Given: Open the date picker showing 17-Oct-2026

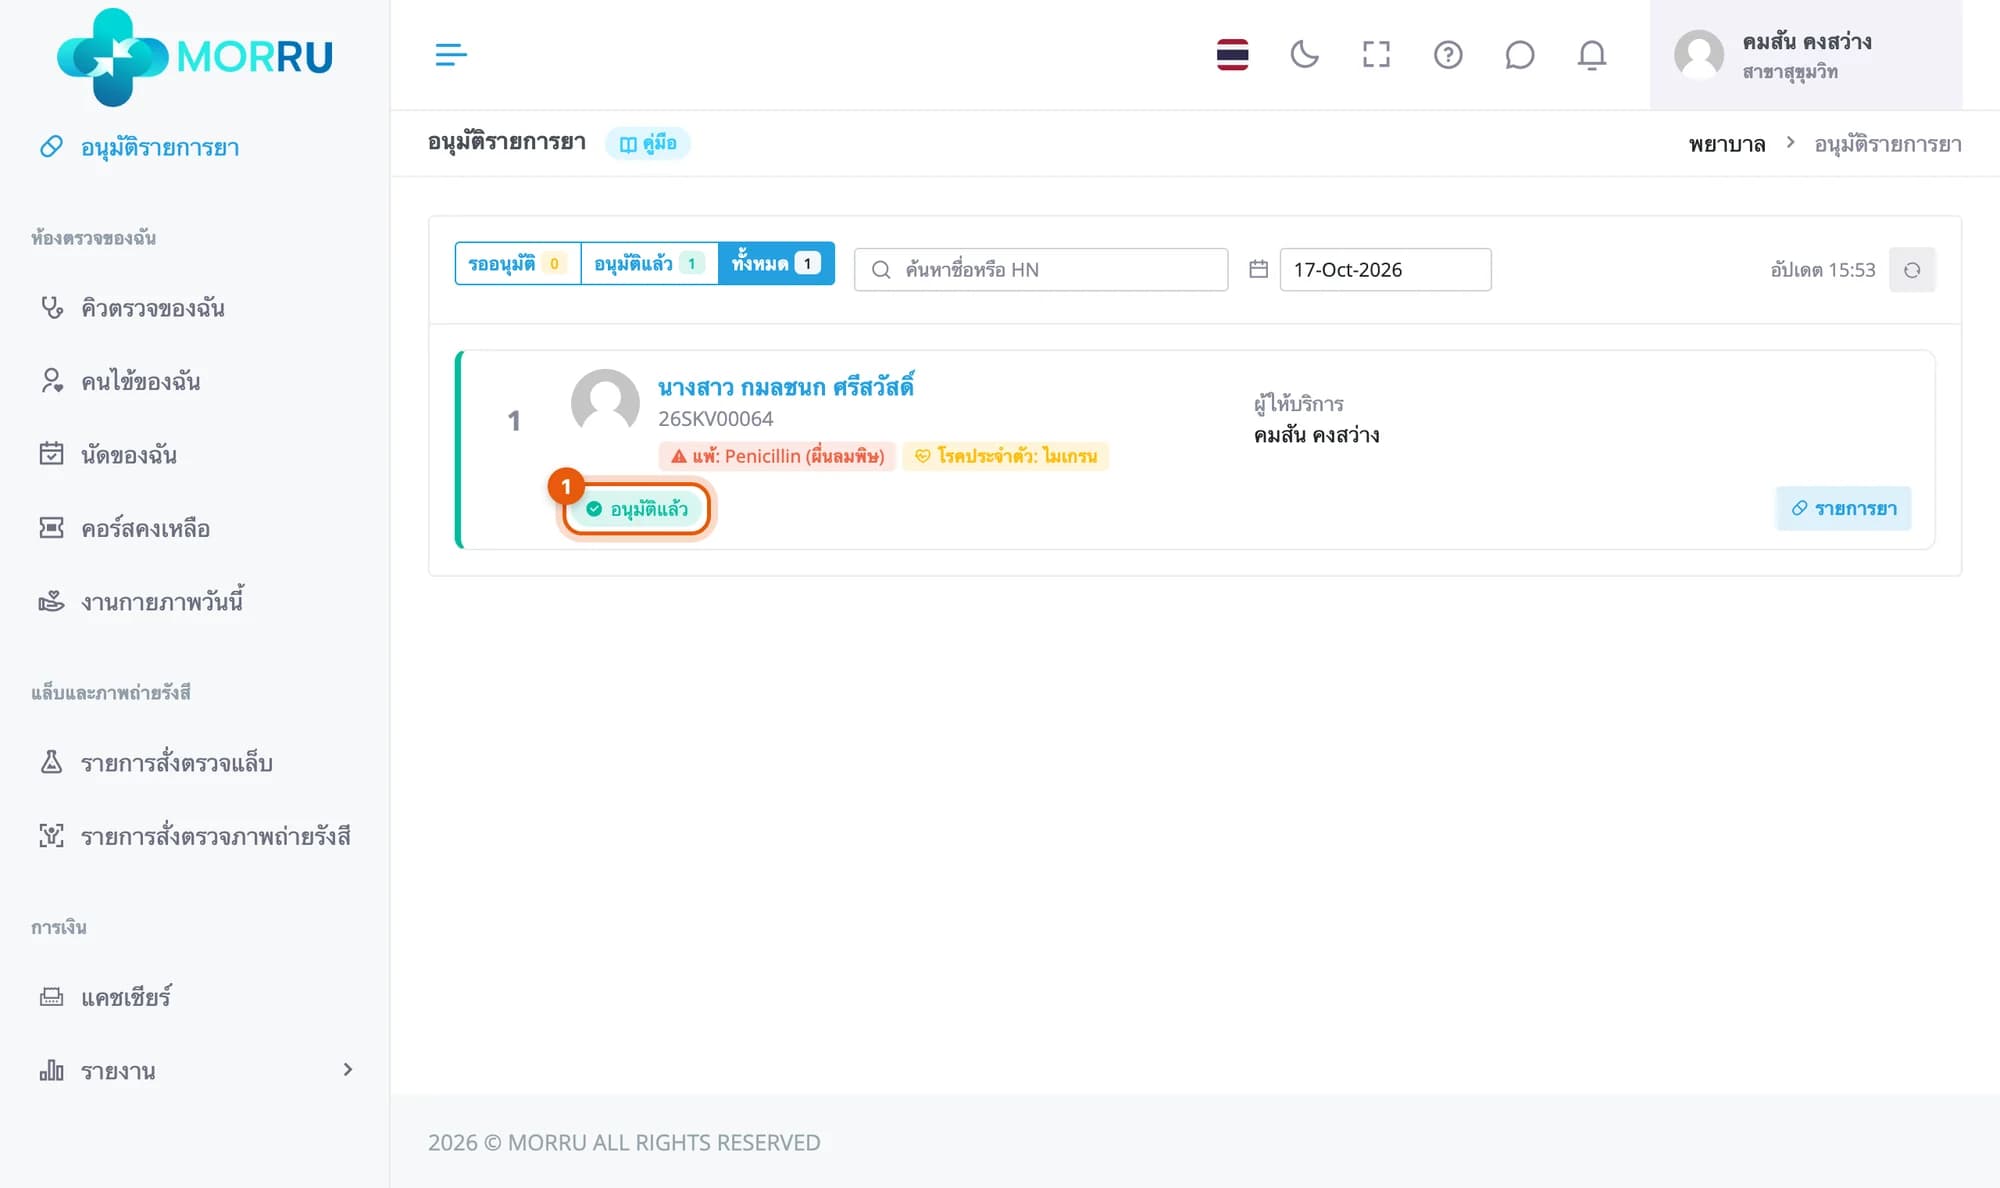Looking at the screenshot, I should click(x=1385, y=269).
